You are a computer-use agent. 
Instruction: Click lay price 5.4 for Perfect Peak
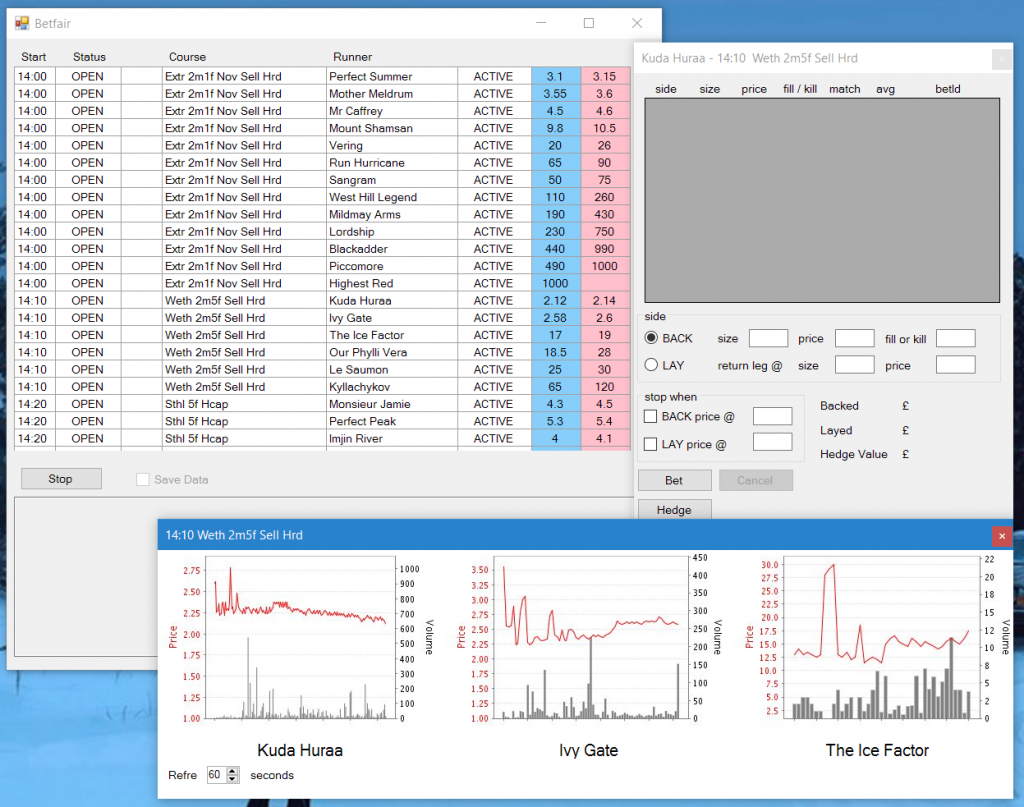click(x=605, y=421)
